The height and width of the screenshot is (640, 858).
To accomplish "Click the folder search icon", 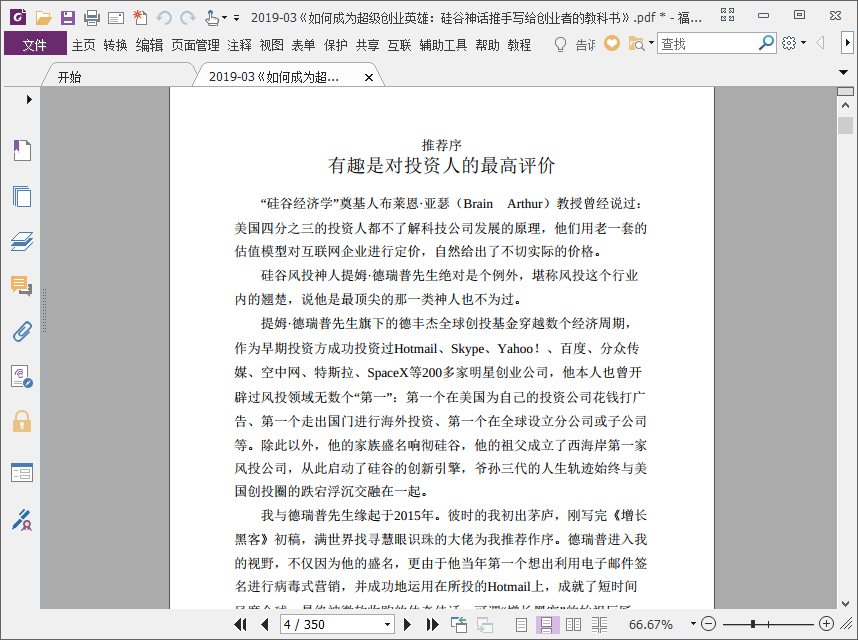I will 636,43.
